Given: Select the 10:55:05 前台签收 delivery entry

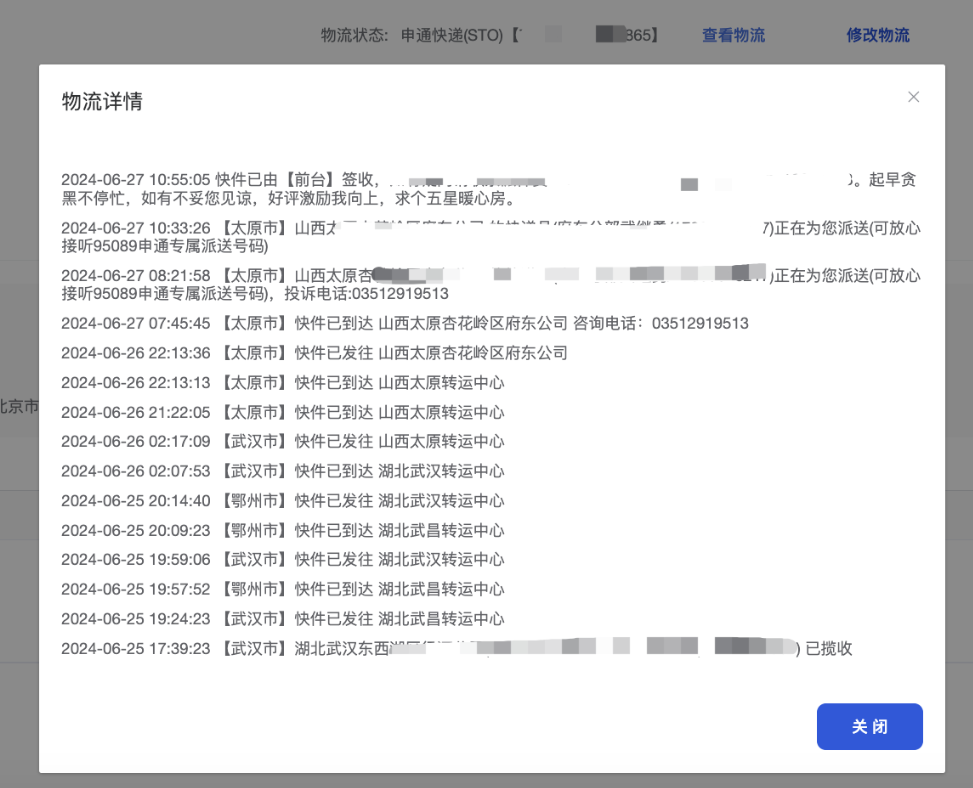Looking at the screenshot, I should [x=488, y=189].
